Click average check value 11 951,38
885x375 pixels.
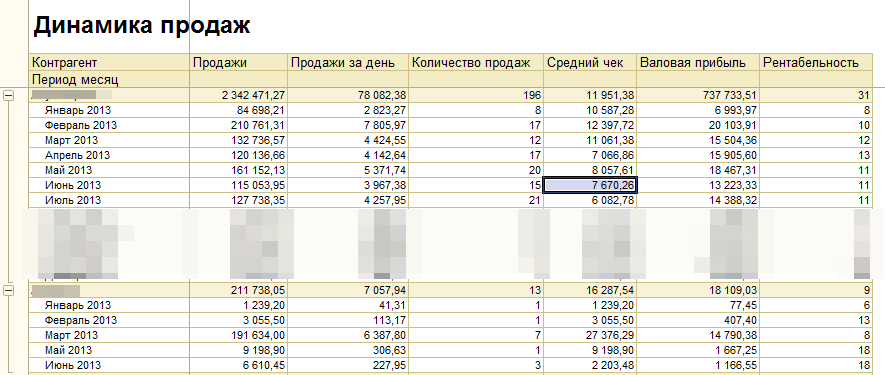point(610,95)
